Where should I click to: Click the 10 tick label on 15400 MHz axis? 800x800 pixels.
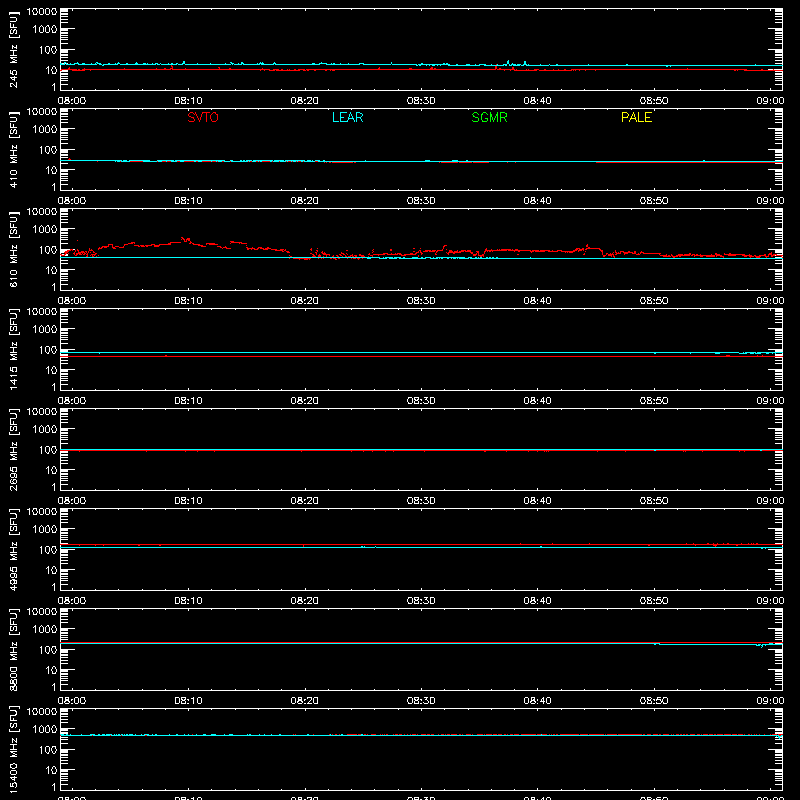51,770
